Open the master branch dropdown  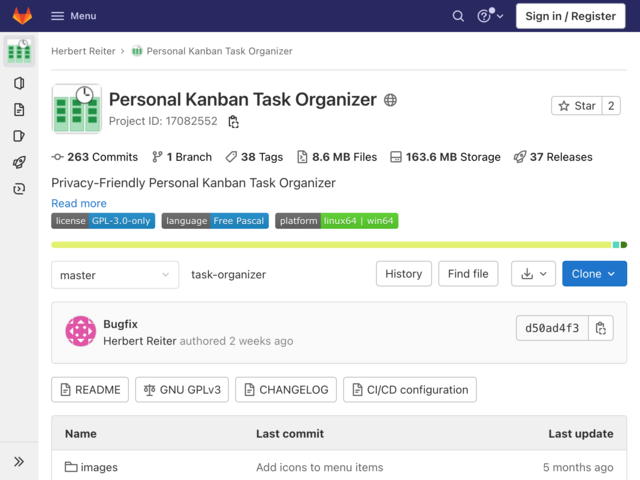click(115, 275)
